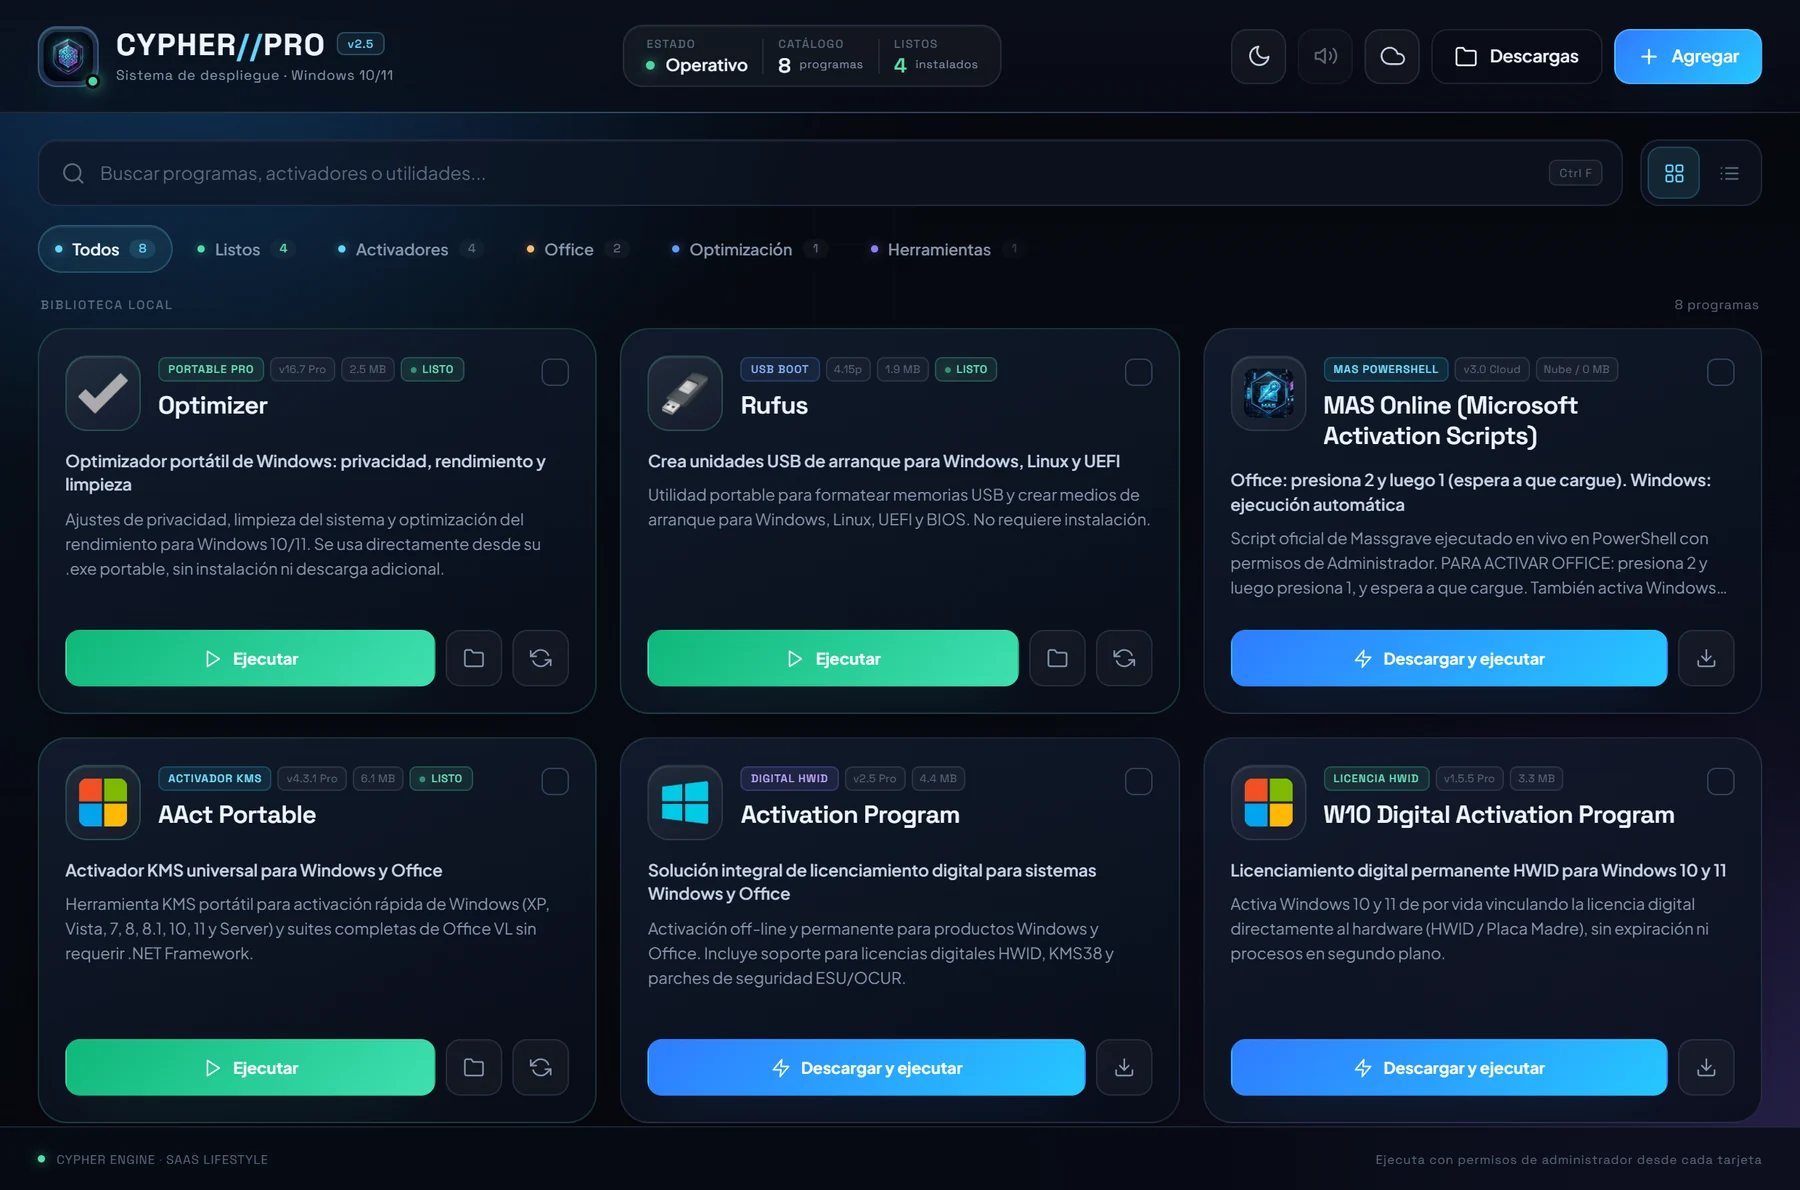
Task: Select the Optimizer card checkbox
Action: click(x=555, y=372)
